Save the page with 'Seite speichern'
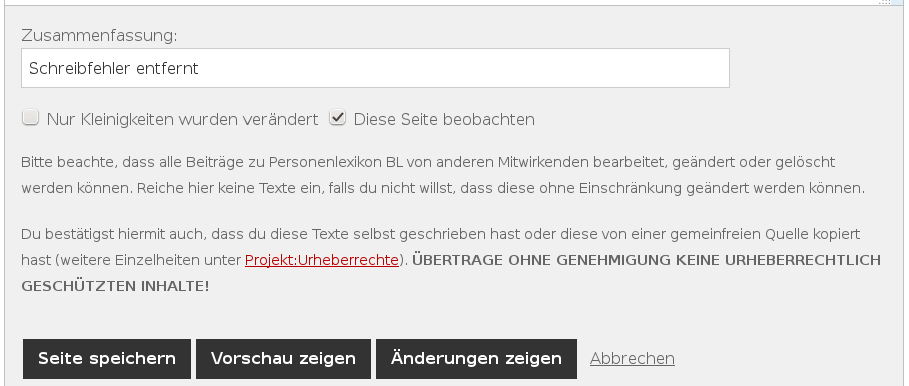 [x=107, y=359]
